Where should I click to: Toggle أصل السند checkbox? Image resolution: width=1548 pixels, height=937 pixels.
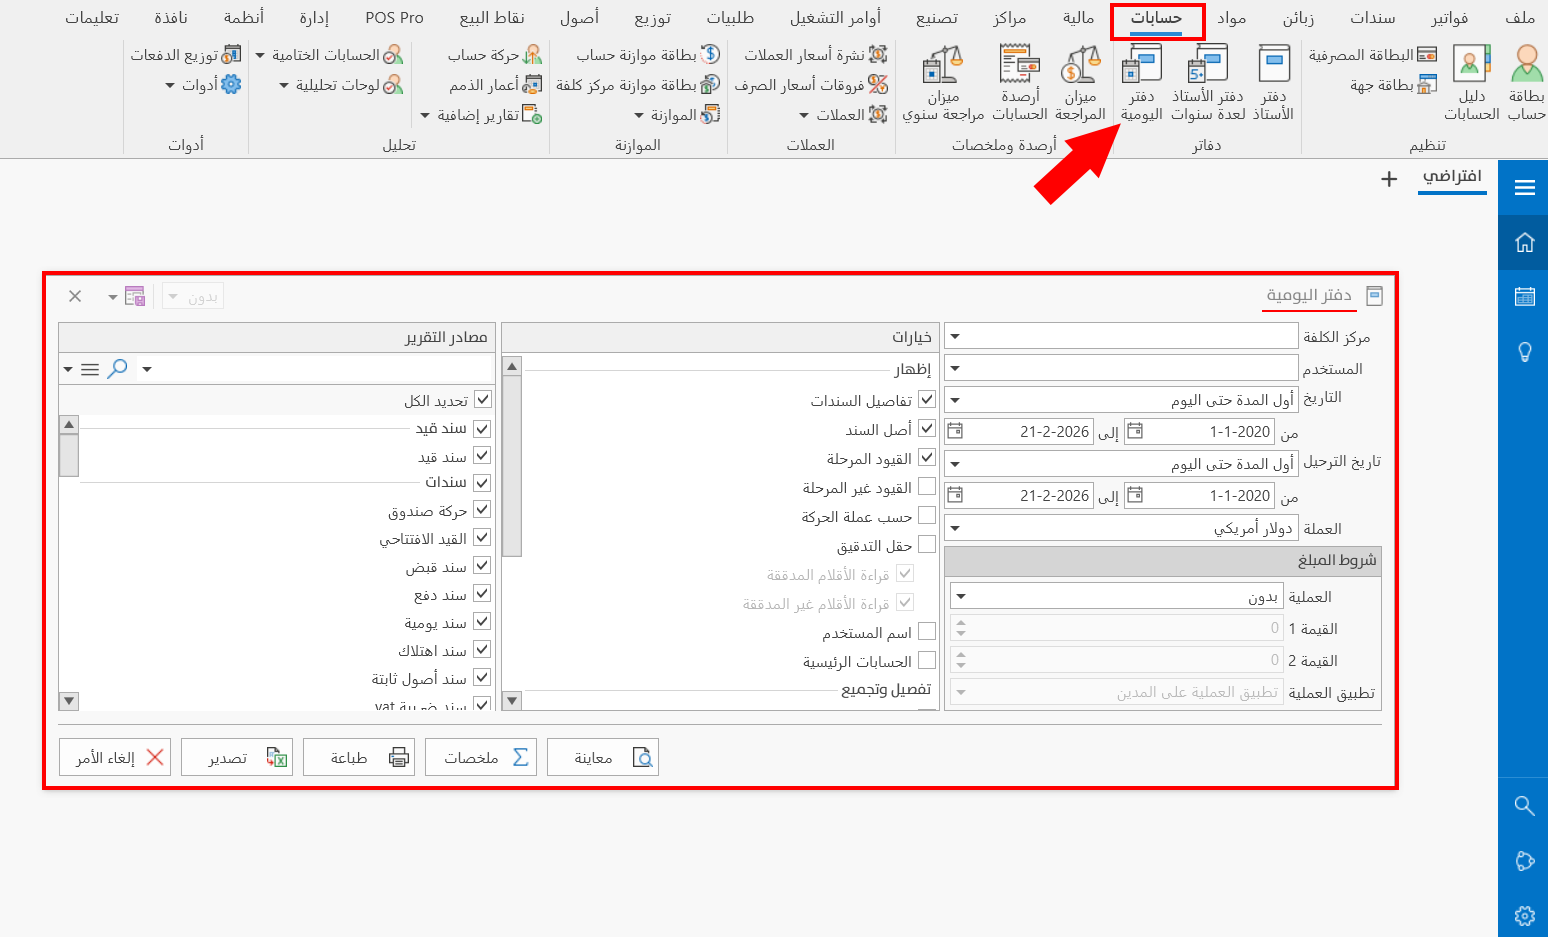pyautogui.click(x=927, y=429)
